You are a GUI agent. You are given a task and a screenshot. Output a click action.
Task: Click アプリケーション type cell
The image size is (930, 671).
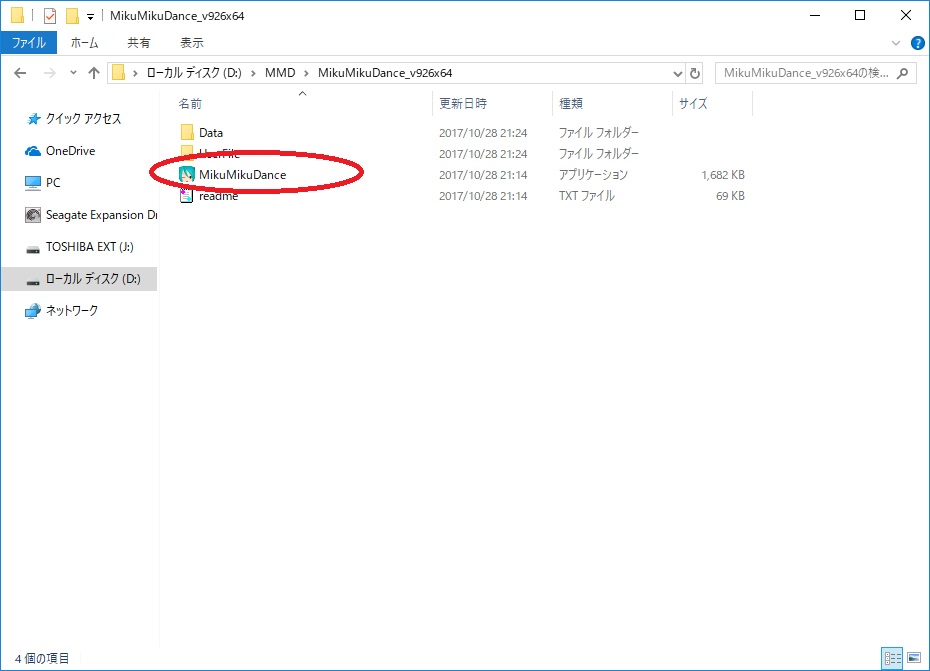(x=593, y=175)
